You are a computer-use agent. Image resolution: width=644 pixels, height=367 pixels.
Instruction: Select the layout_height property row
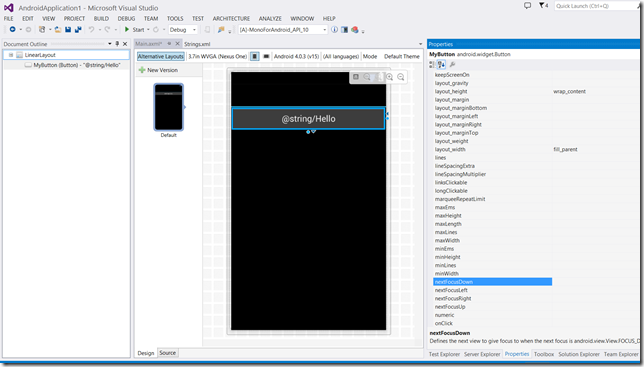(x=536, y=92)
